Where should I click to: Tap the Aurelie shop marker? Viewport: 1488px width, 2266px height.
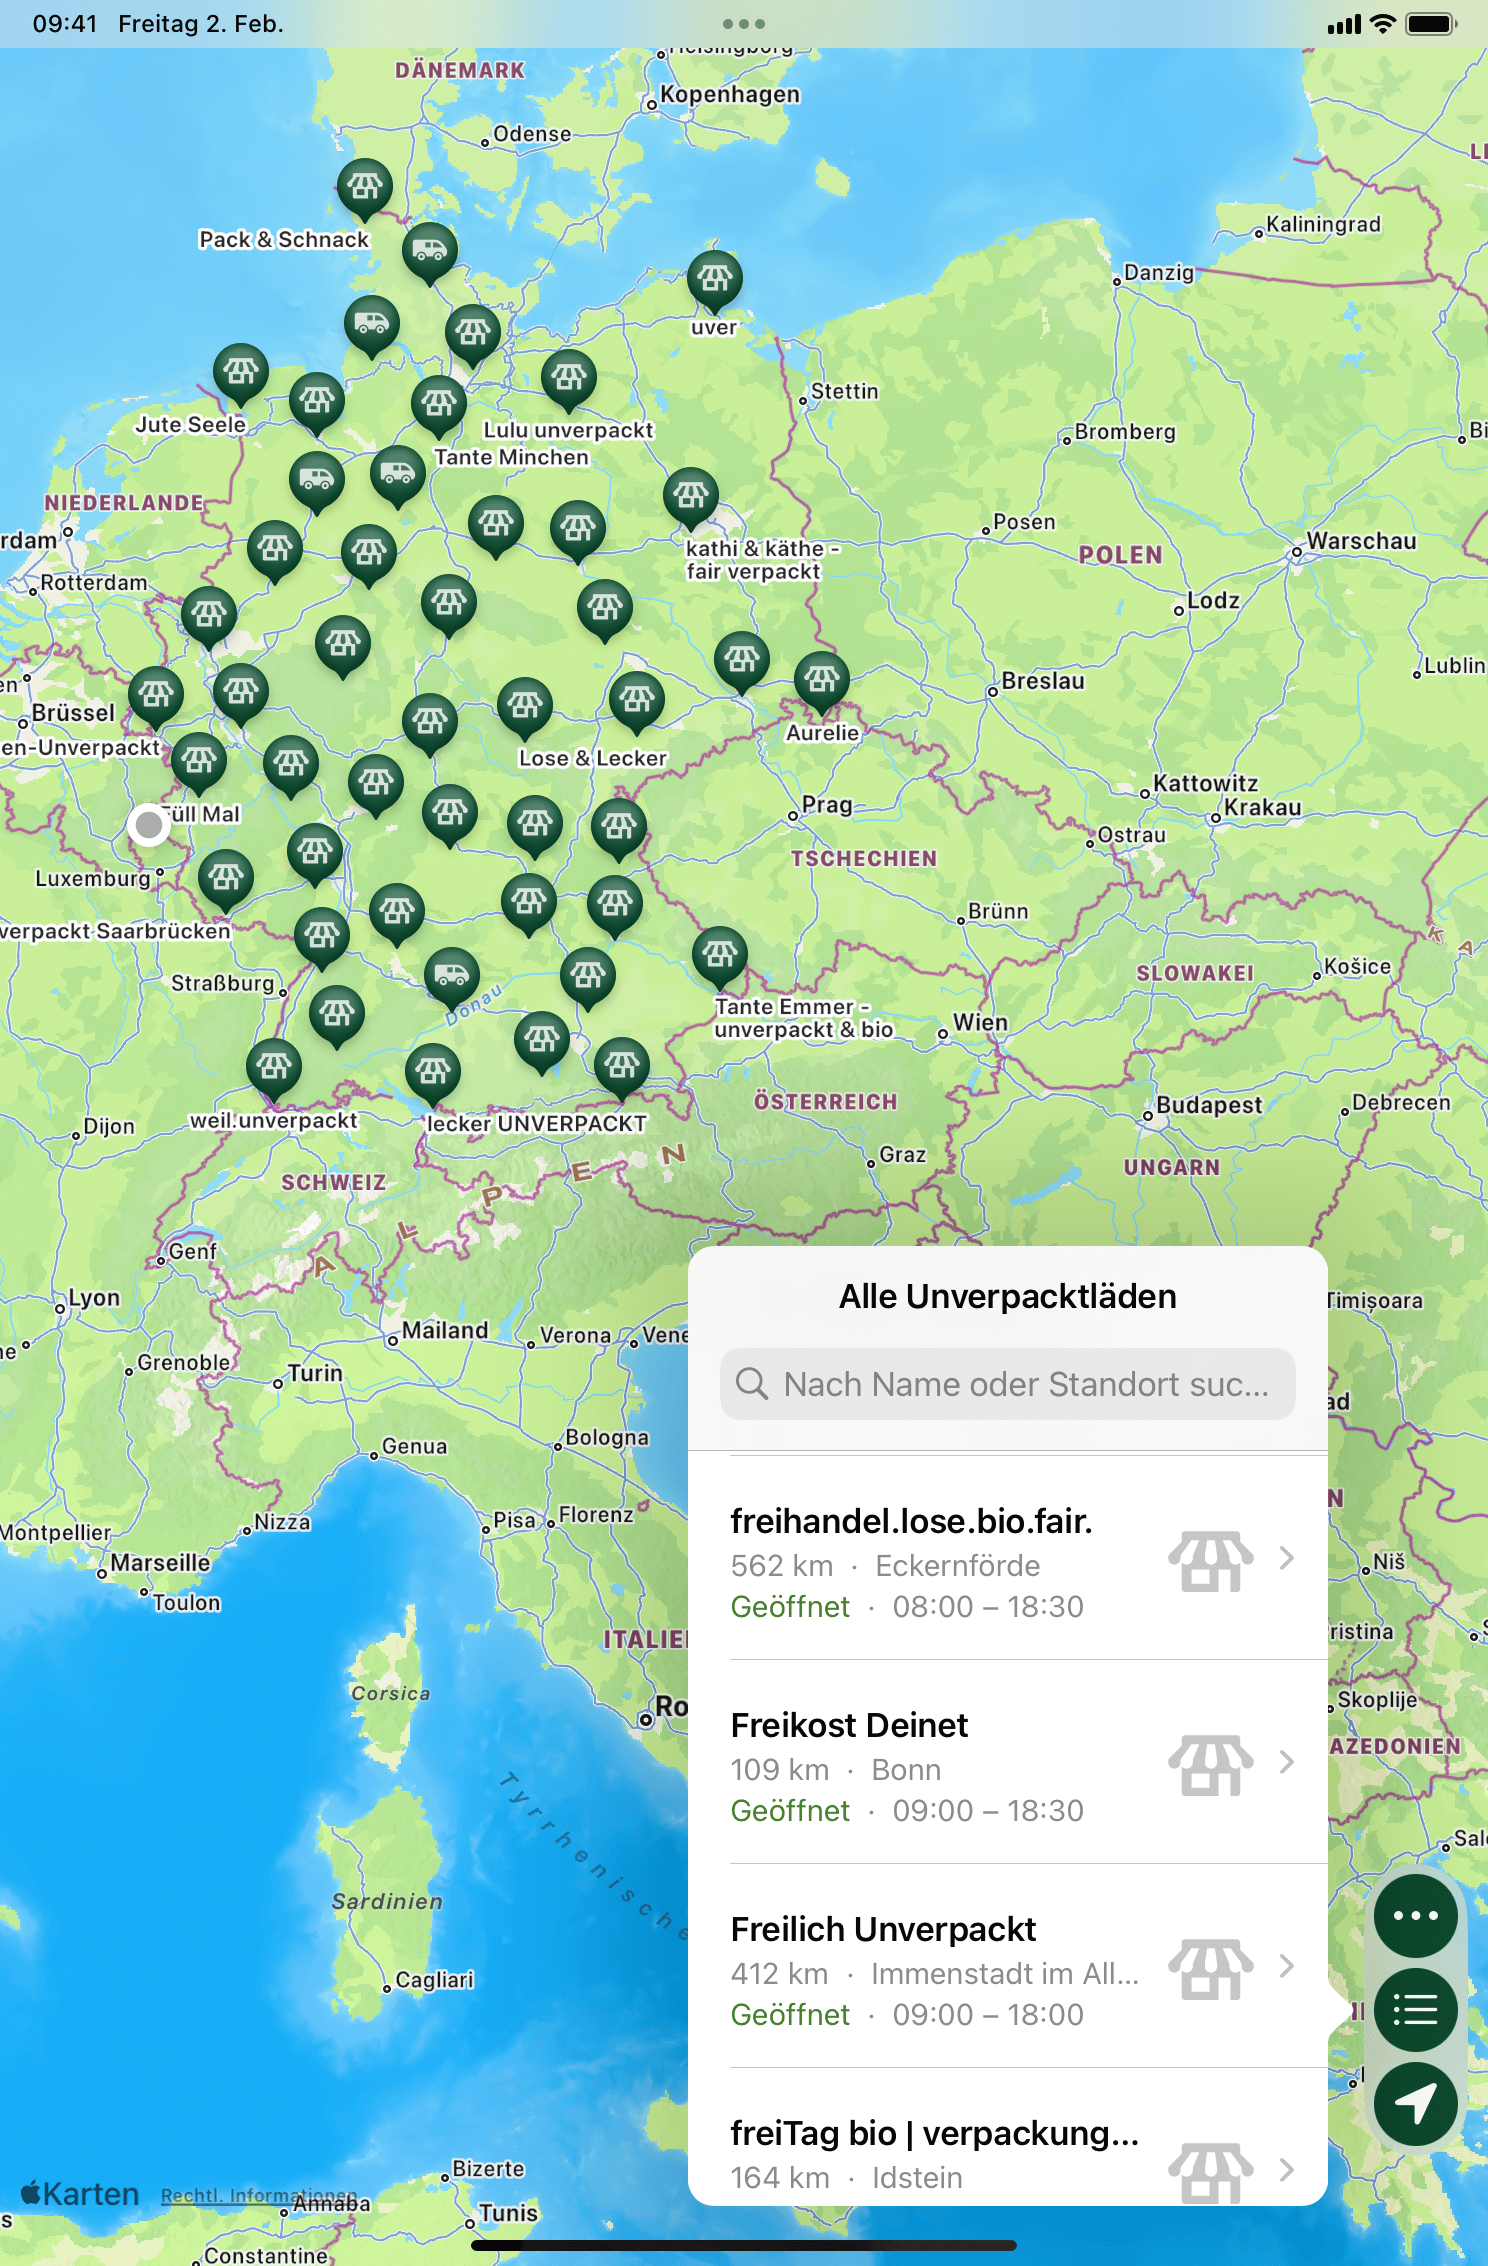coord(821,681)
